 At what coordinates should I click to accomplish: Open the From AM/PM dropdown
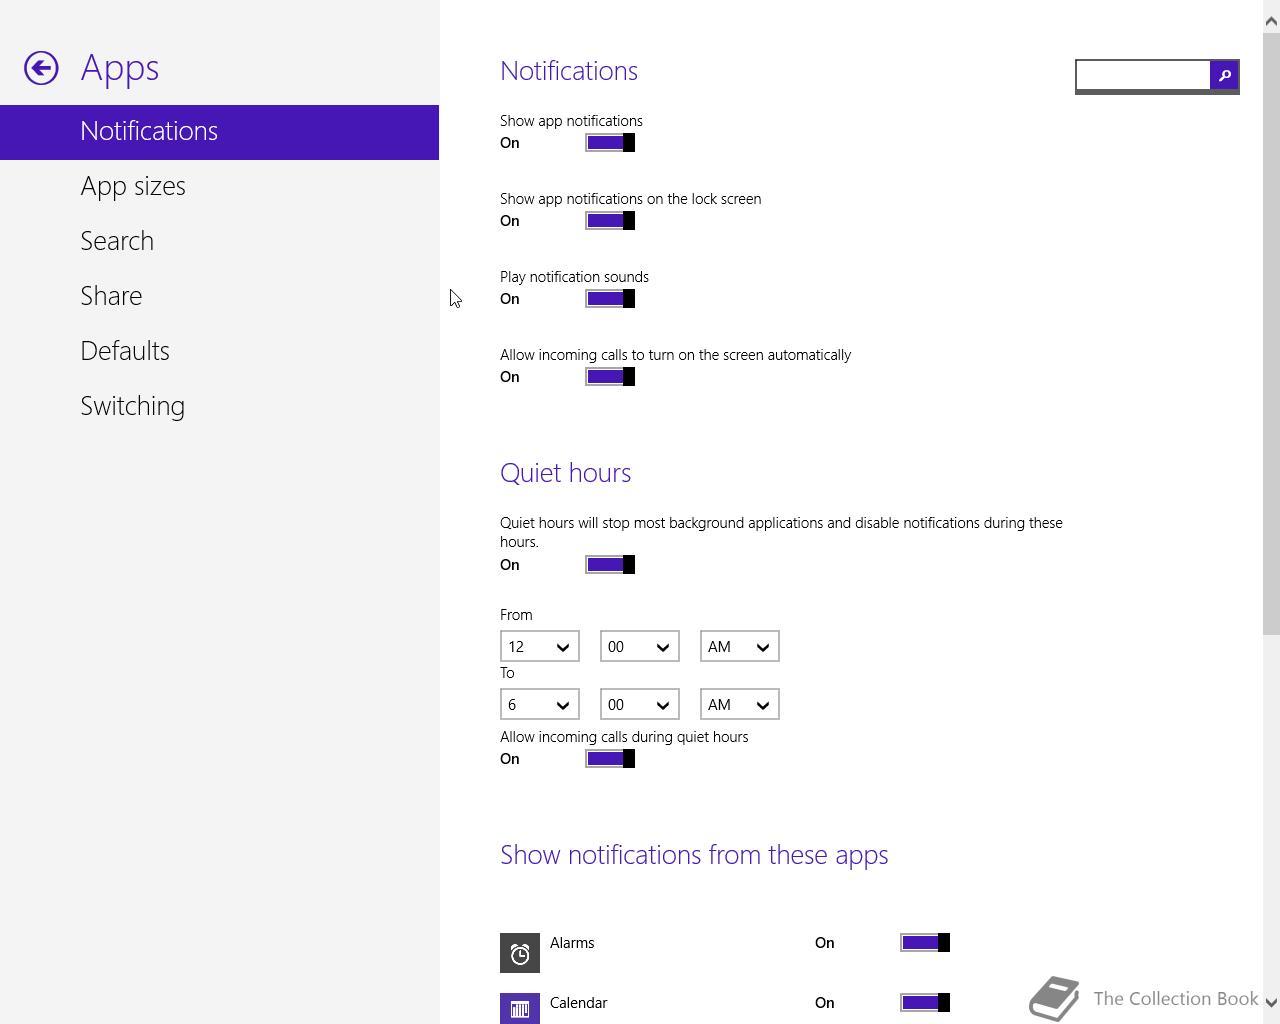[x=739, y=647]
